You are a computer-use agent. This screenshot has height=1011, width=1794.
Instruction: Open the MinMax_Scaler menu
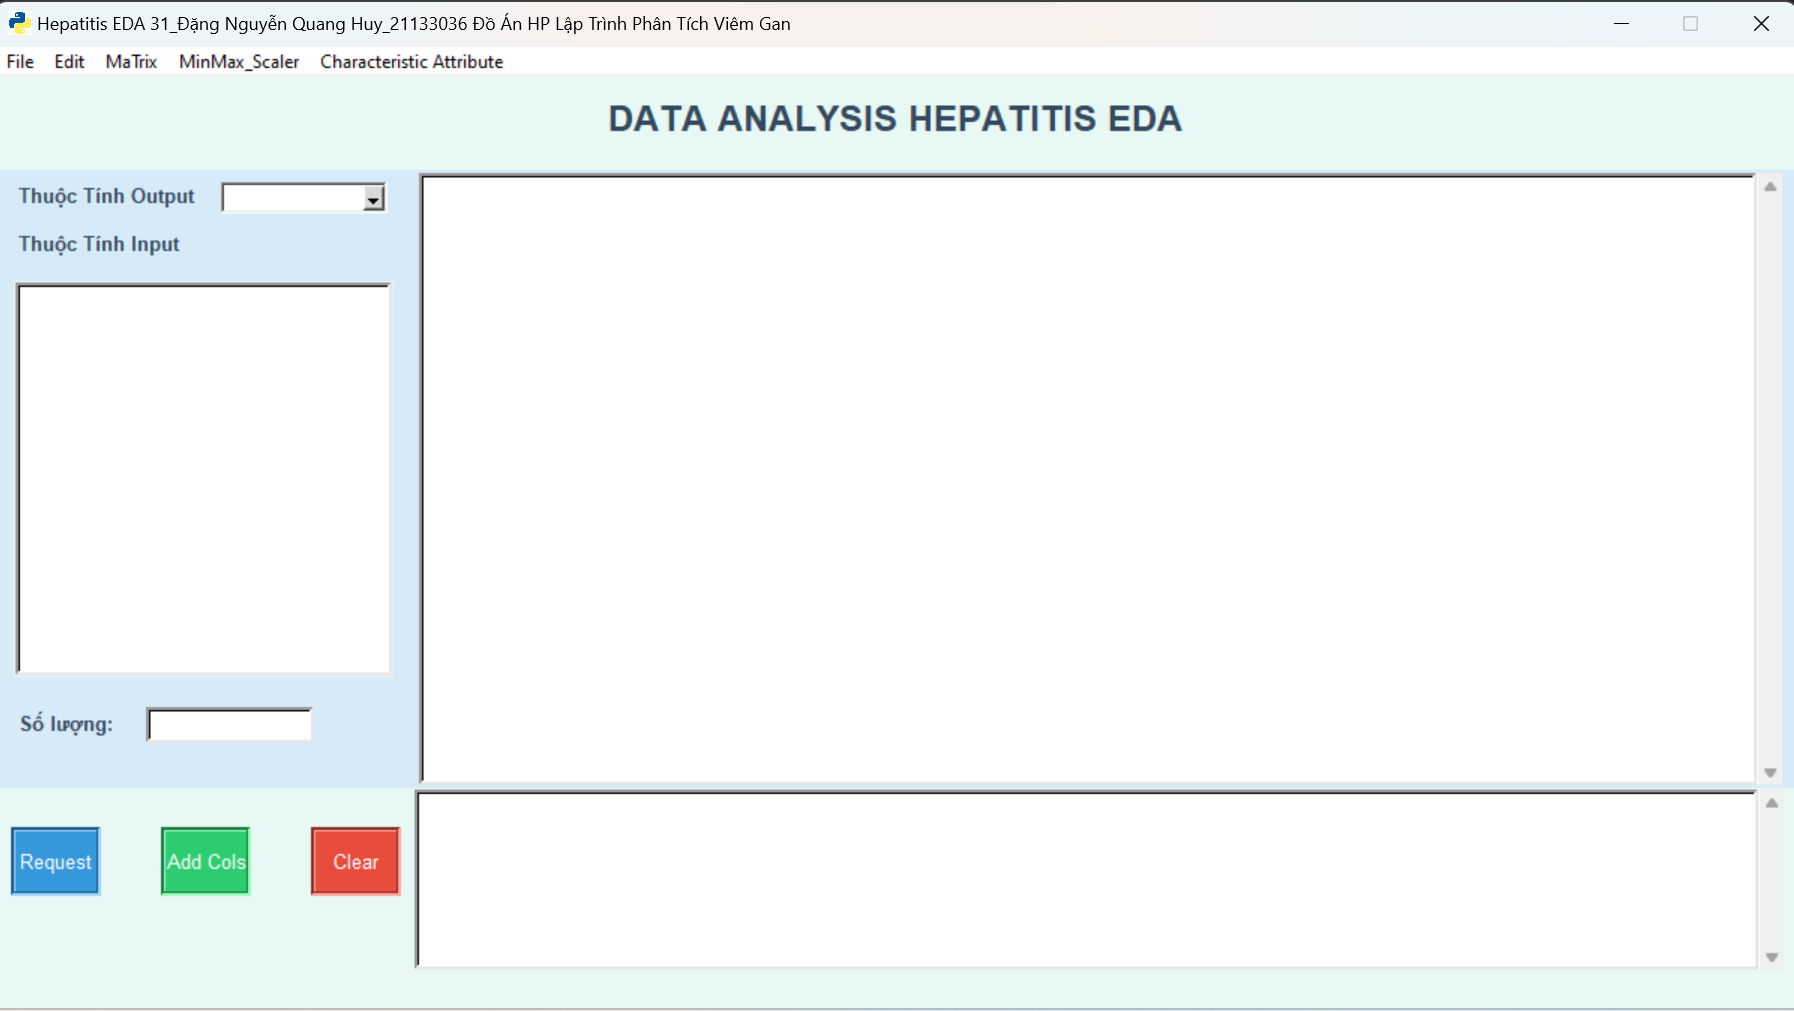click(238, 61)
